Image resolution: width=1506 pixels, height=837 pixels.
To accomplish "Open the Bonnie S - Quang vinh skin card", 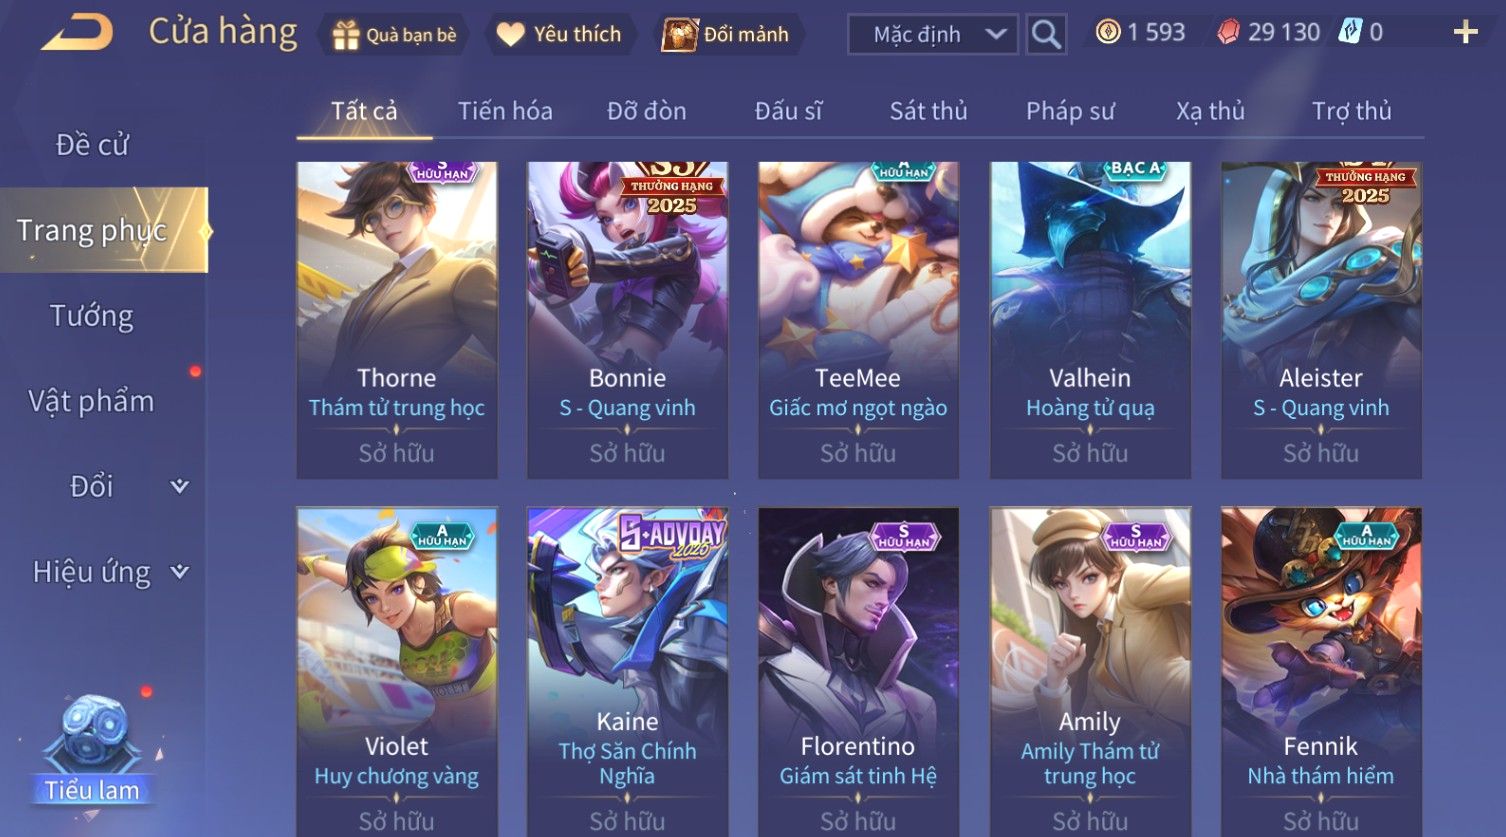I will tap(627, 320).
